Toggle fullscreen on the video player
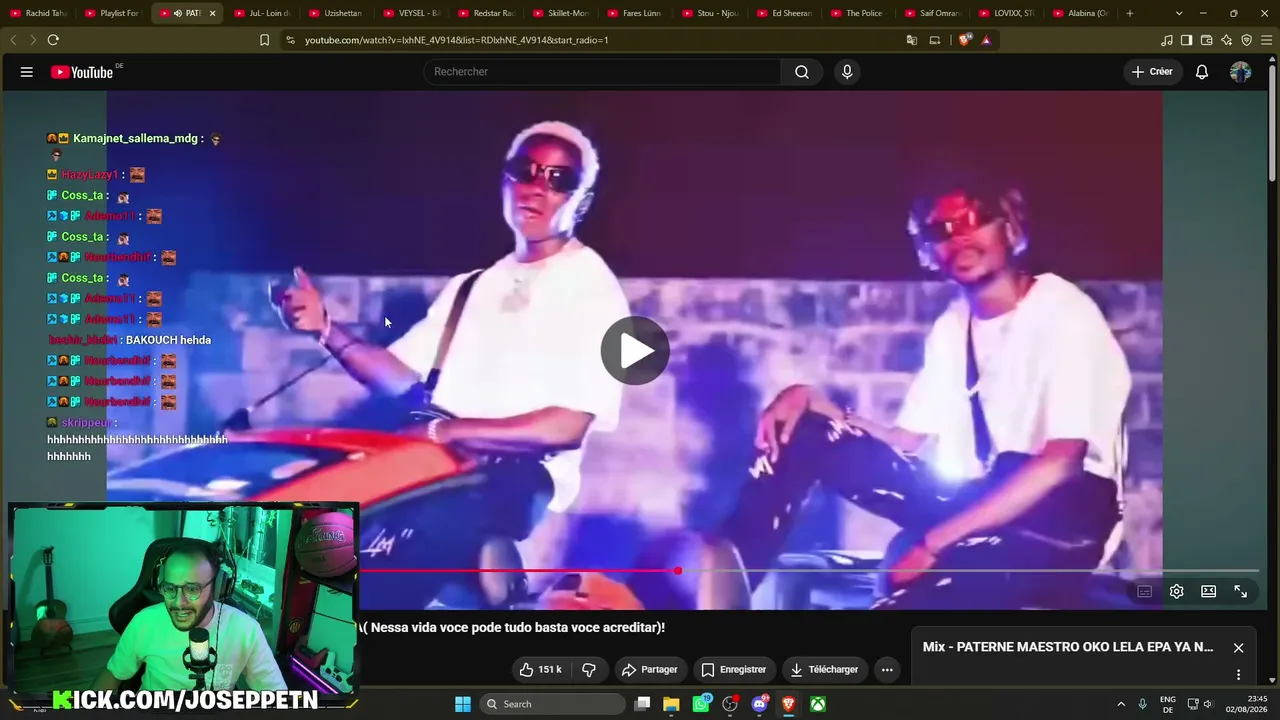Screen dimensions: 1280x720 coord(1241,592)
